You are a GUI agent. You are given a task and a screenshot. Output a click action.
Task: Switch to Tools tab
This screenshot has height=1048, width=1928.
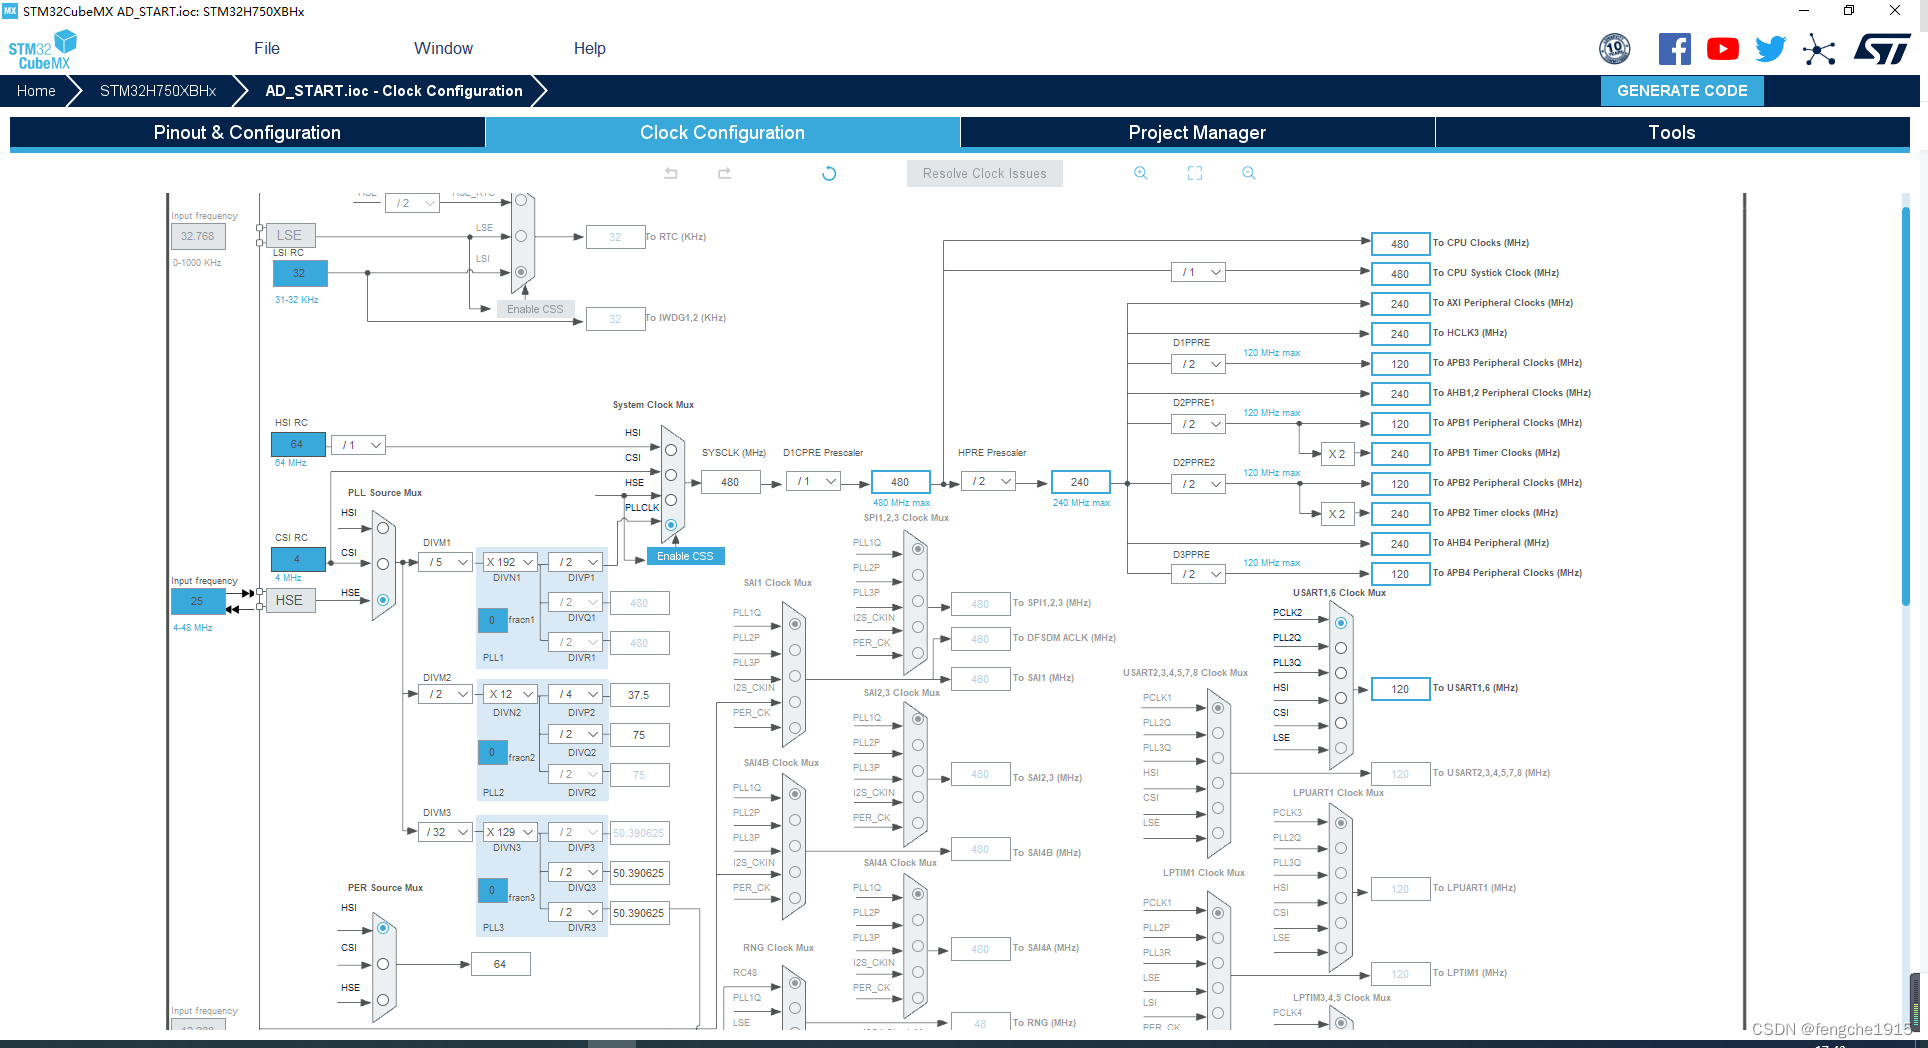1672,133
